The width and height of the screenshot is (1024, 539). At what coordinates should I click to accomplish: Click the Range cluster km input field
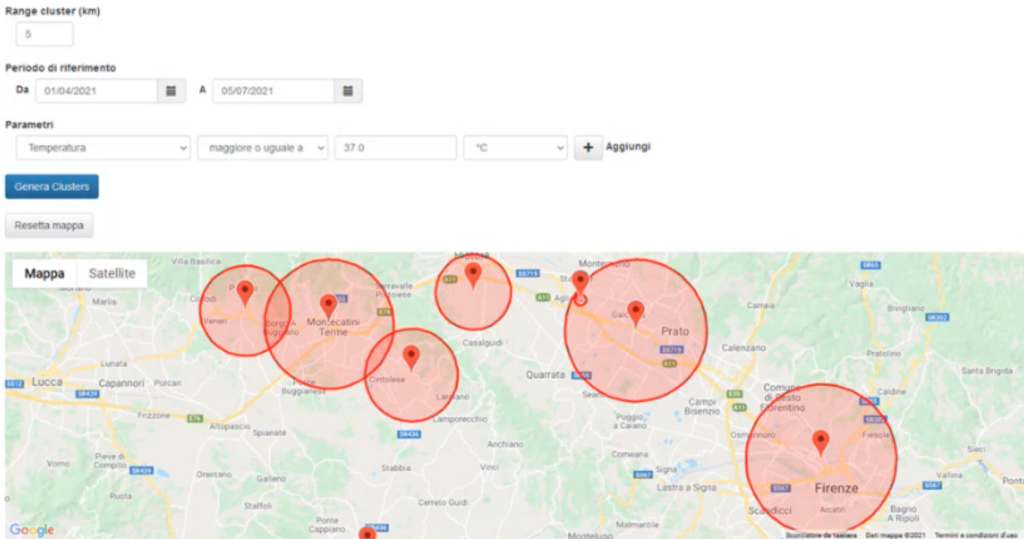tap(44, 34)
